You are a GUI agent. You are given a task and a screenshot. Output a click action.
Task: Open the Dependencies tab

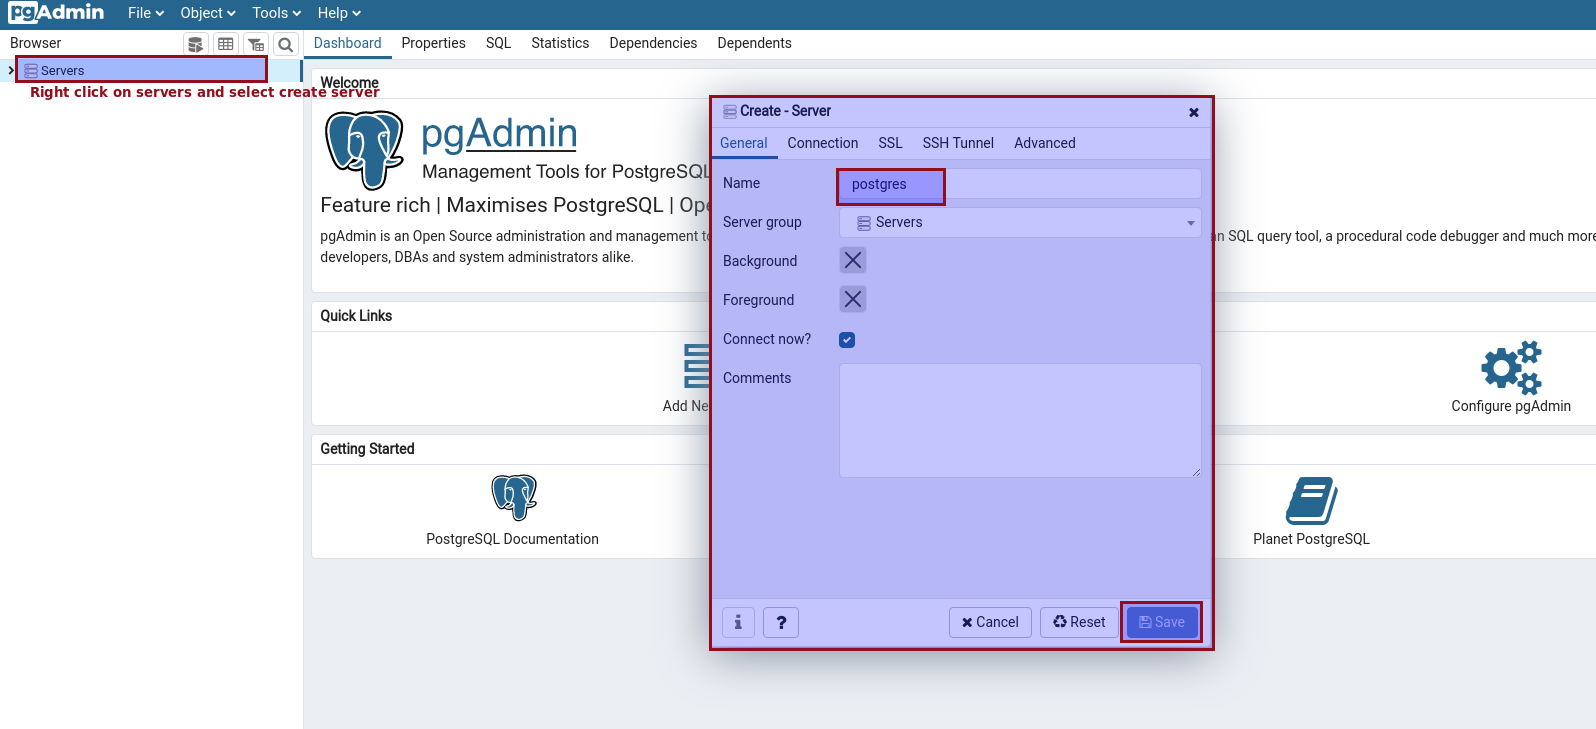[653, 43]
